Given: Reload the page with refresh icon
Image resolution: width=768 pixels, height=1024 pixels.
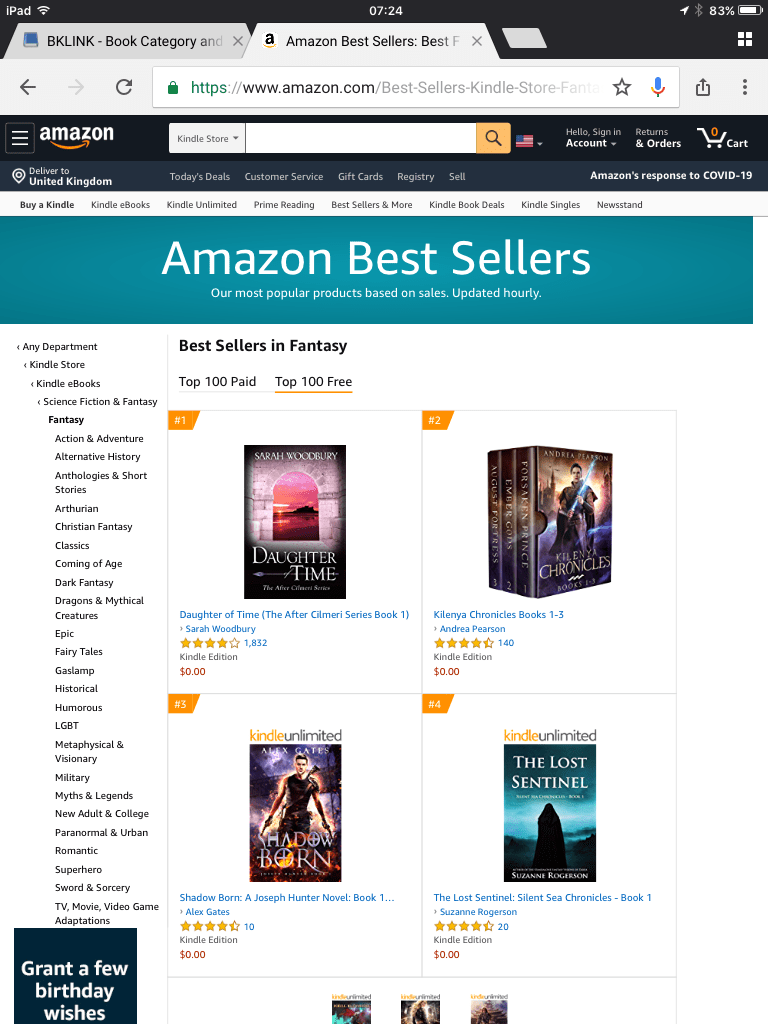Looking at the screenshot, I should [x=124, y=87].
